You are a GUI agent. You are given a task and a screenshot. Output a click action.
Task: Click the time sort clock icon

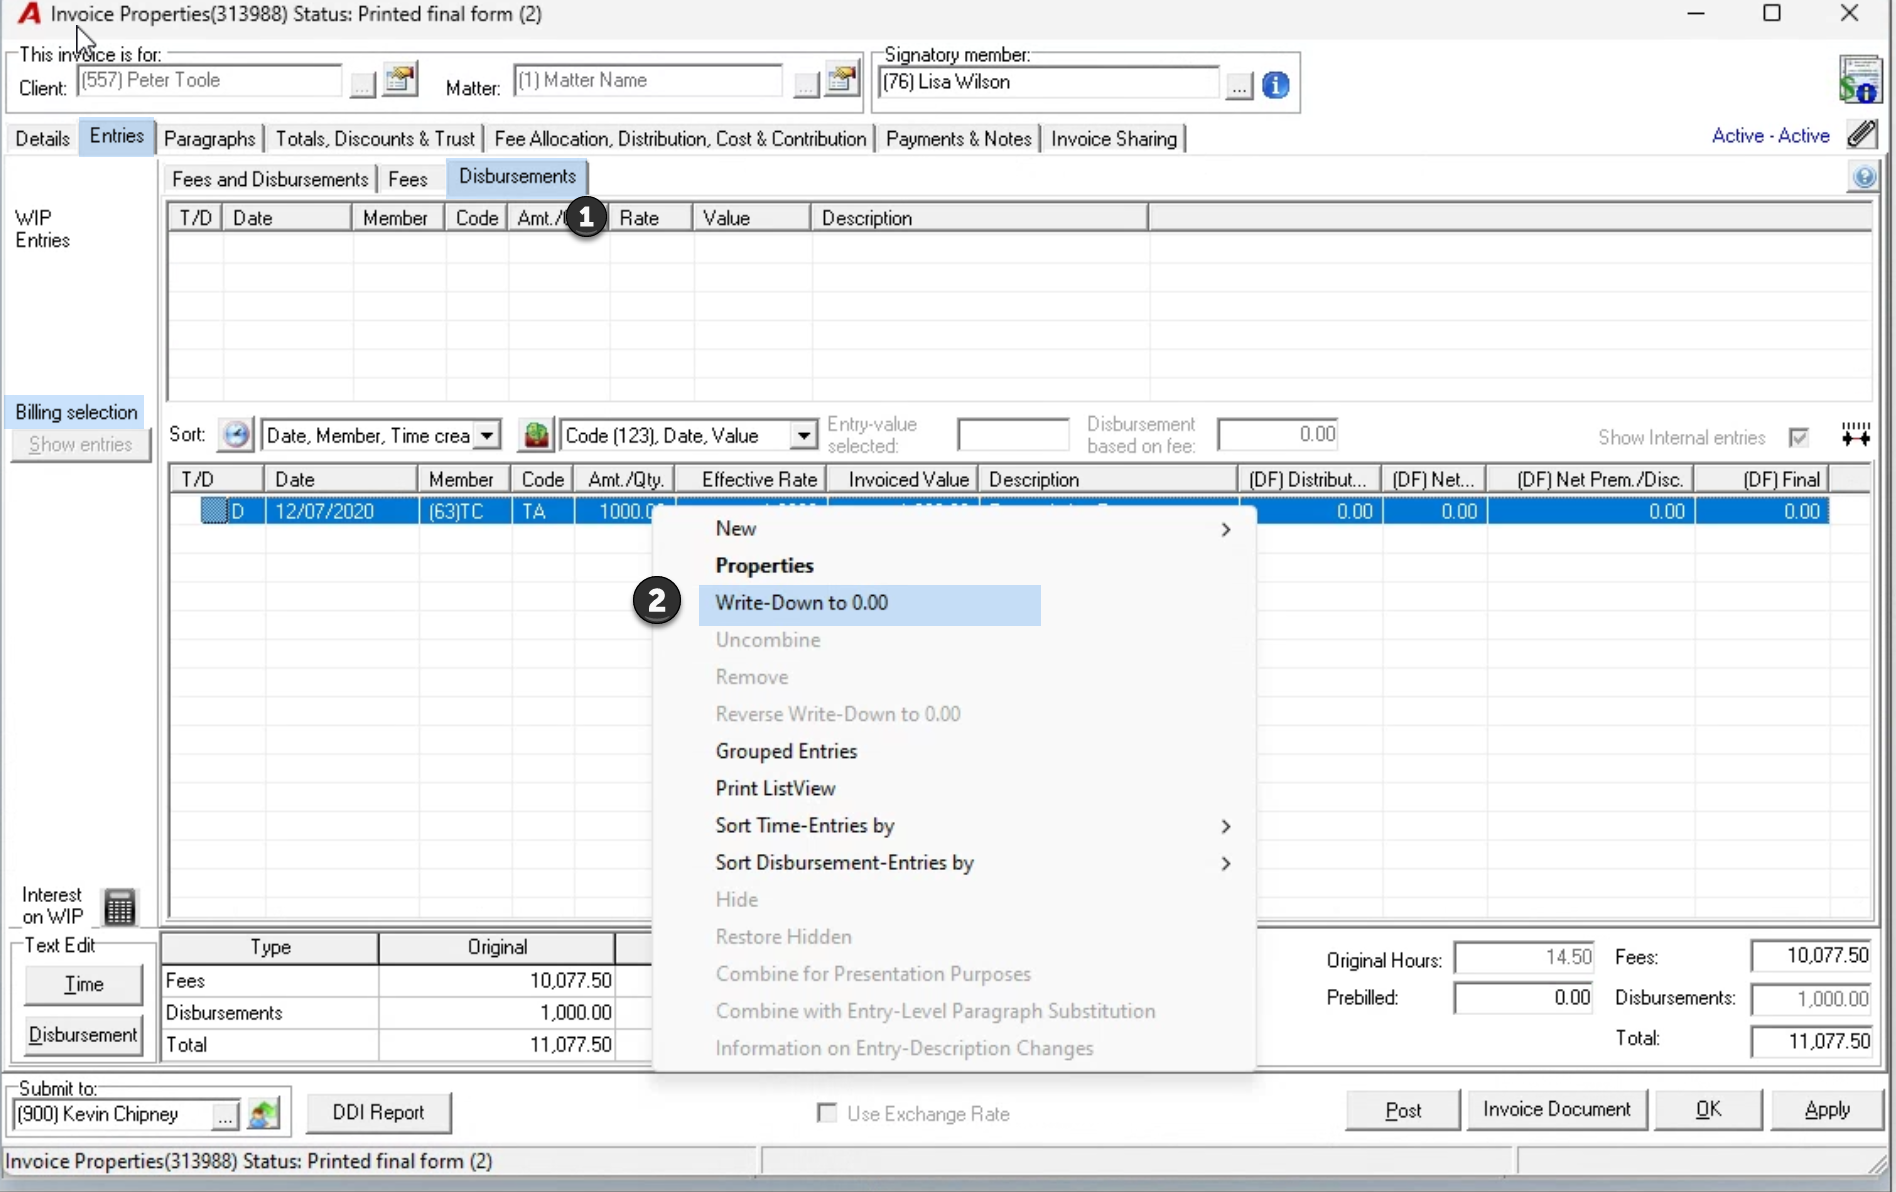tap(236, 435)
